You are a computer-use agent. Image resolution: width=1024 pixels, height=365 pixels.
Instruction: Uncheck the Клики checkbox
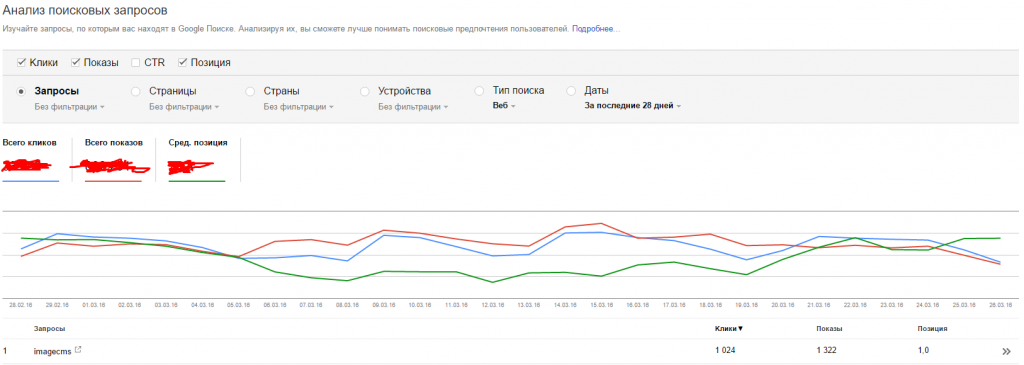tap(21, 63)
